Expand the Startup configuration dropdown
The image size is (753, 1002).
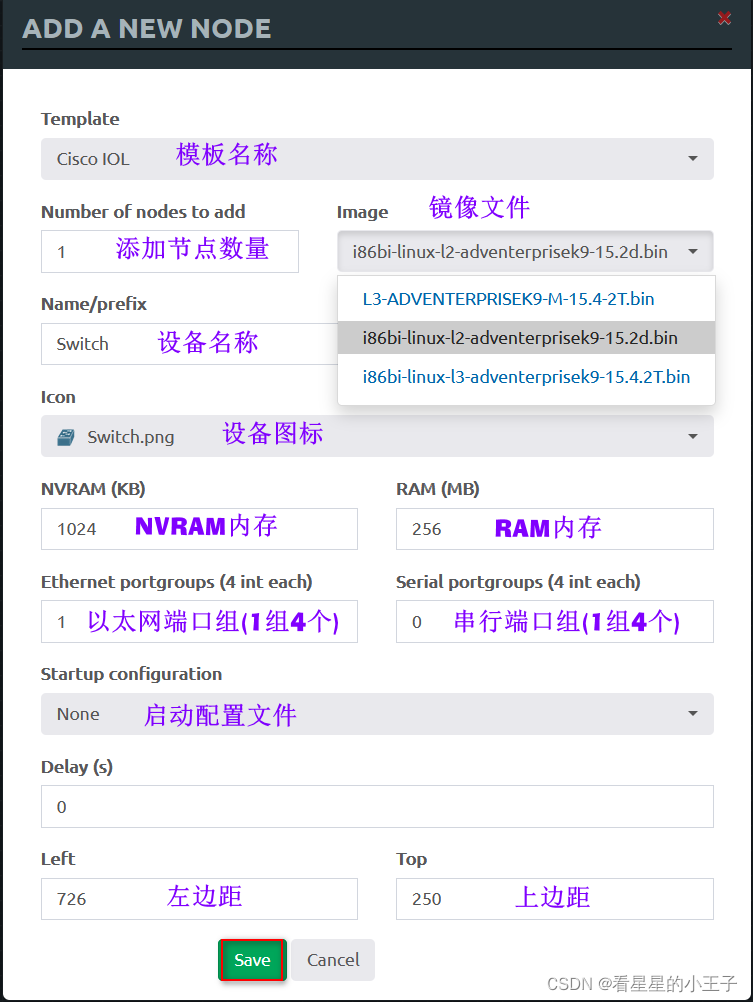click(x=377, y=714)
